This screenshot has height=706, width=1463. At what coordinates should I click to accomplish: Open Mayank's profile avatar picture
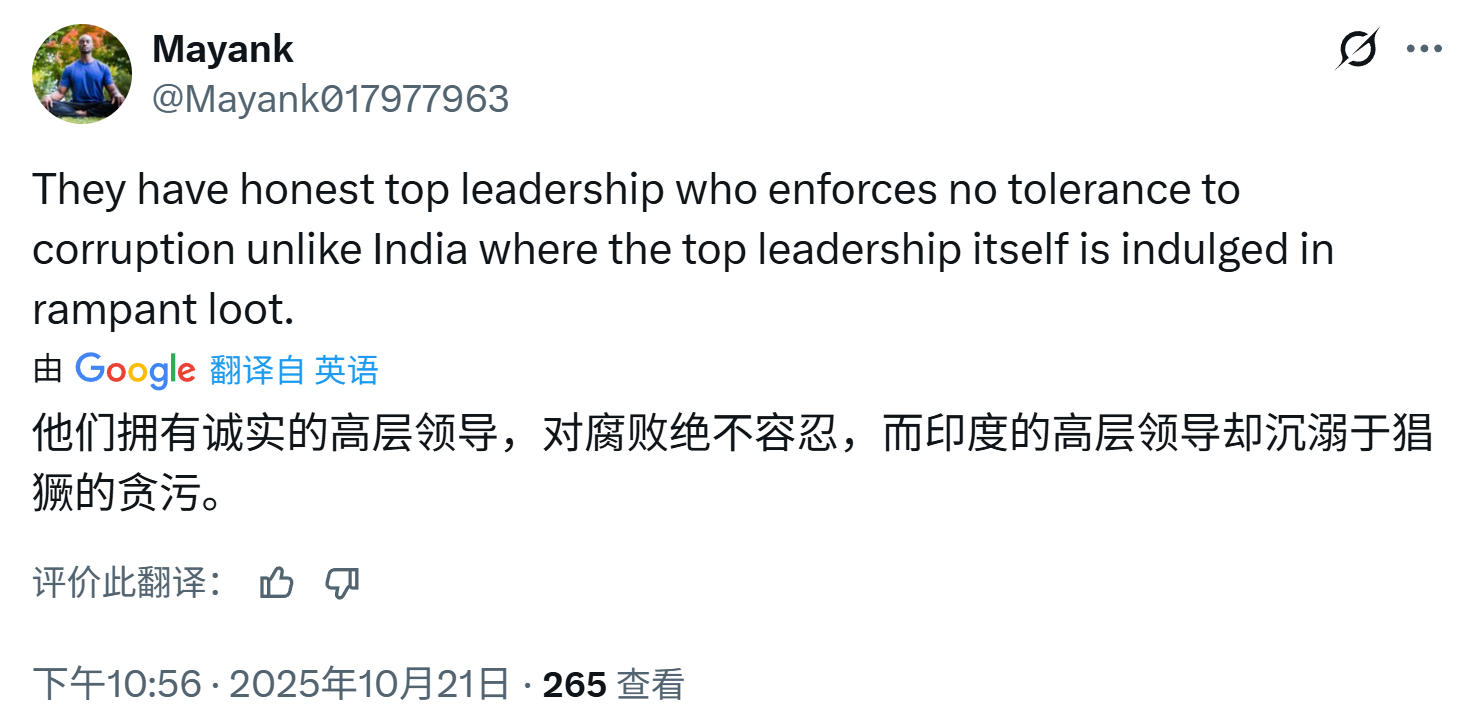(82, 73)
